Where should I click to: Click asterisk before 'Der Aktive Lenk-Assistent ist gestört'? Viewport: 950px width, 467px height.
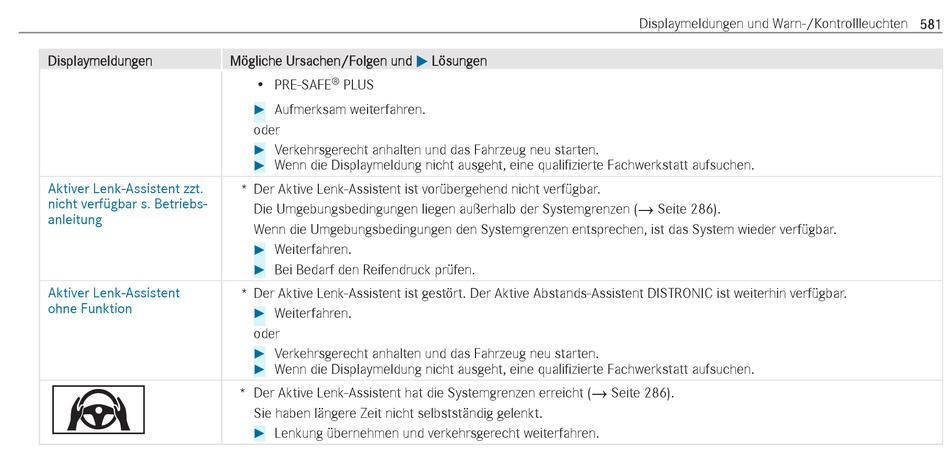coord(244,293)
